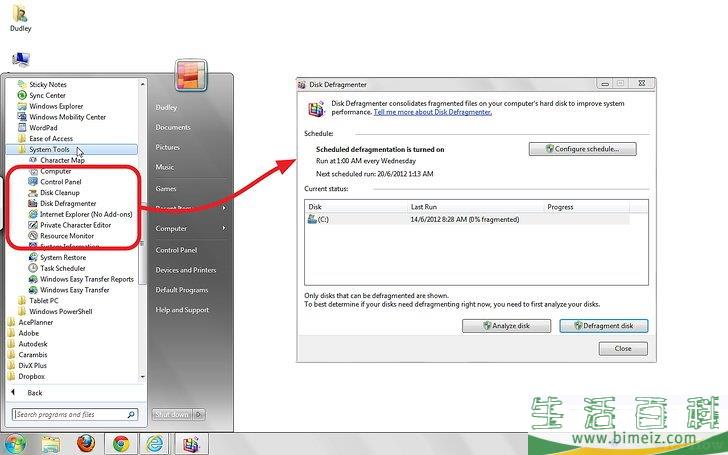Launch Sync Center icon
The height and width of the screenshot is (455, 728).
pos(21,95)
